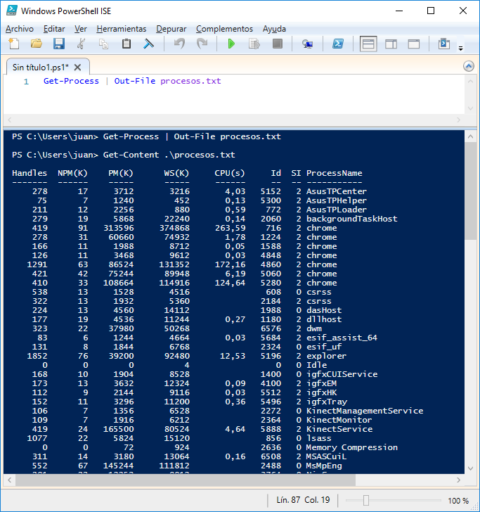Click the console scroll left arrow
The height and width of the screenshot is (512, 480).
coord(10,480)
